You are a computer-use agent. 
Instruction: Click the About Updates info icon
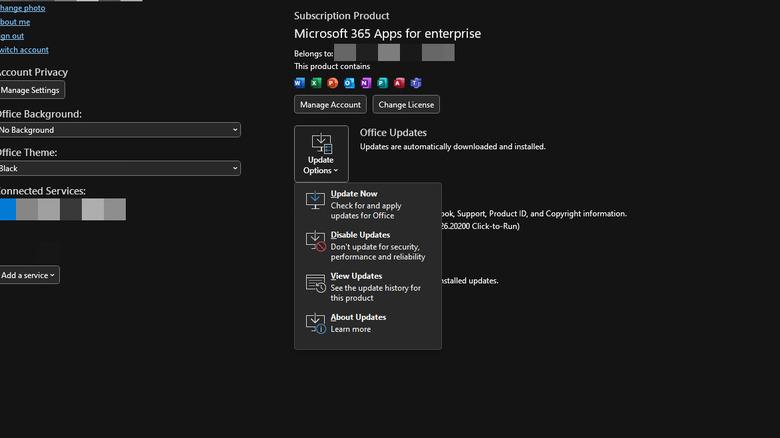315,324
